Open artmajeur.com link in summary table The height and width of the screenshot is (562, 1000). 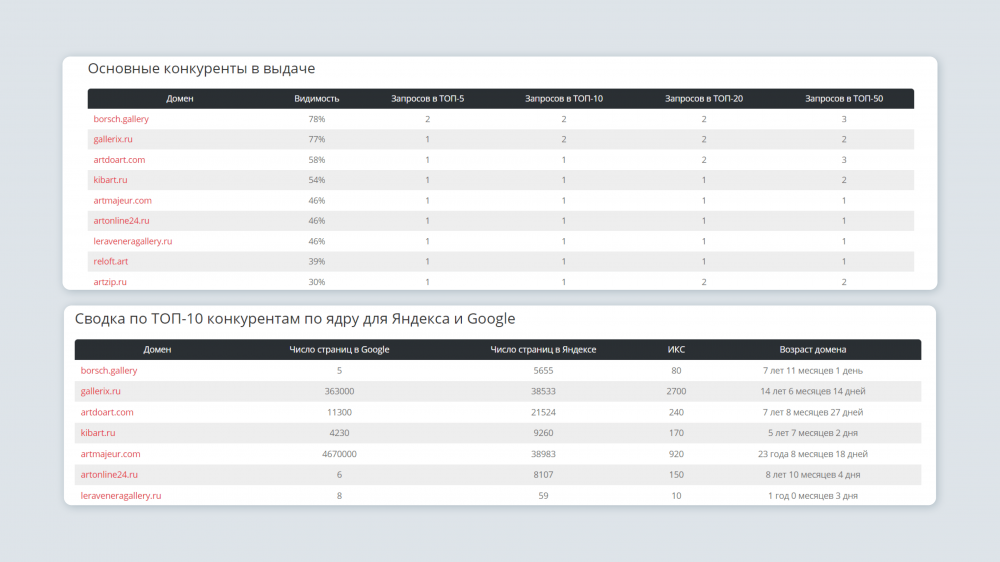point(110,454)
